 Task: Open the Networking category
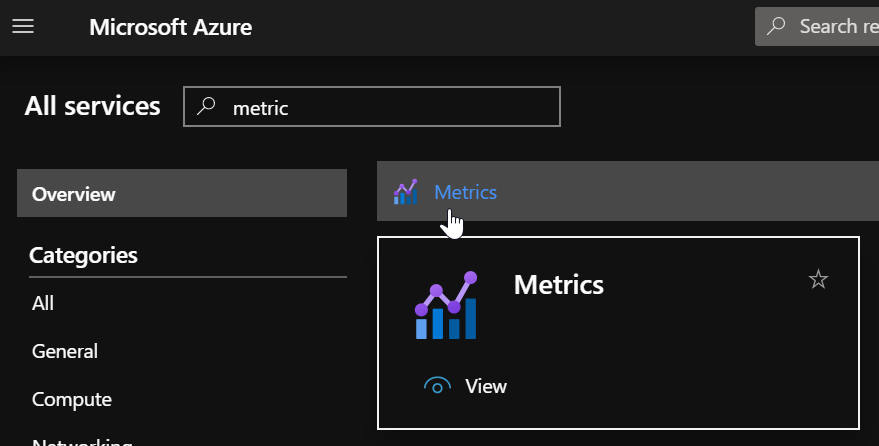[x=82, y=440]
